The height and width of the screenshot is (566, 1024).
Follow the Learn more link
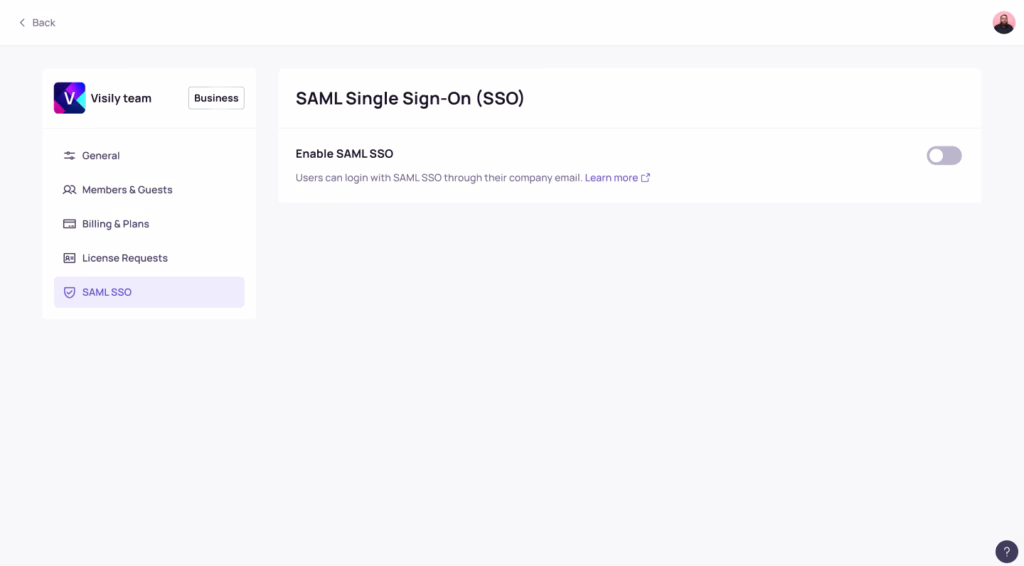click(x=611, y=178)
